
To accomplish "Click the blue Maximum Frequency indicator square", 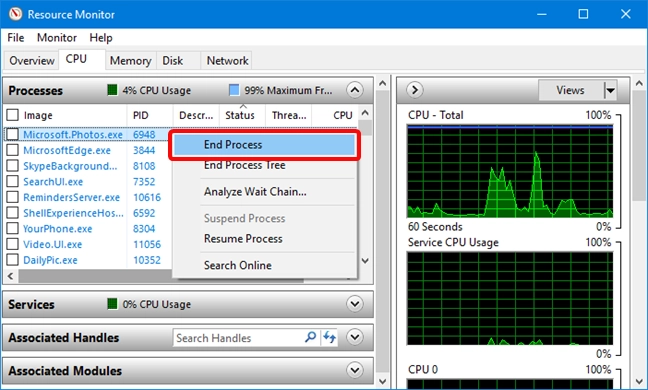I will [x=234, y=90].
